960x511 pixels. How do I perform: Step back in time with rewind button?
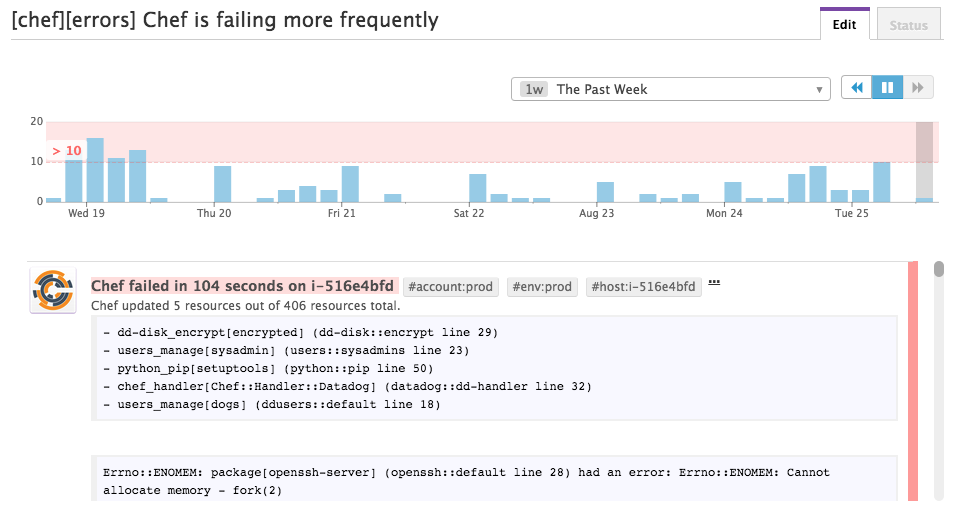[x=857, y=88]
